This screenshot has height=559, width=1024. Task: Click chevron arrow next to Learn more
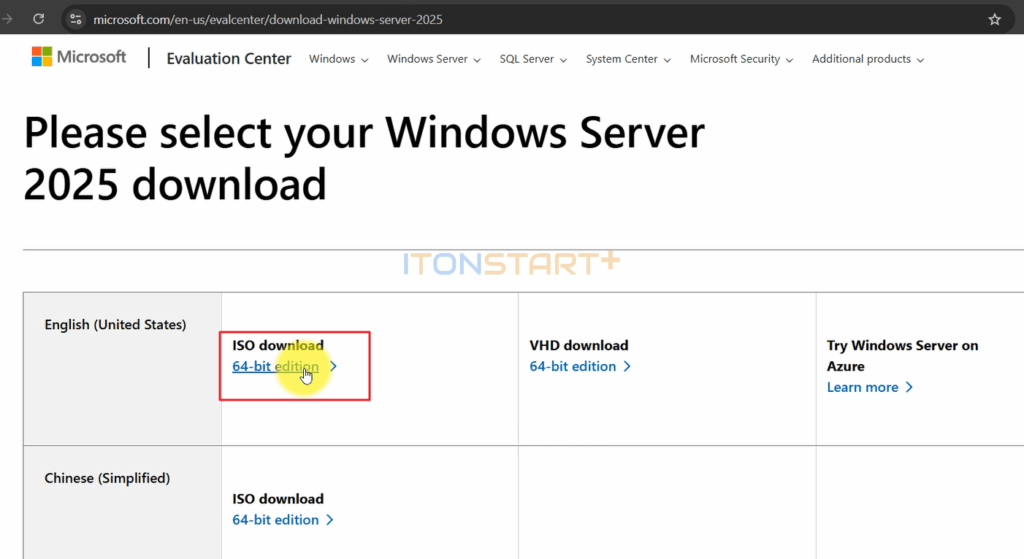click(909, 388)
